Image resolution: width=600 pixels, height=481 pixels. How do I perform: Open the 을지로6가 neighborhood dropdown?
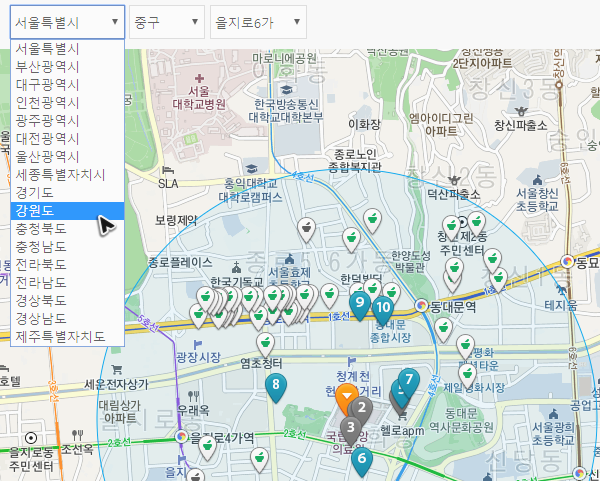tap(258, 22)
